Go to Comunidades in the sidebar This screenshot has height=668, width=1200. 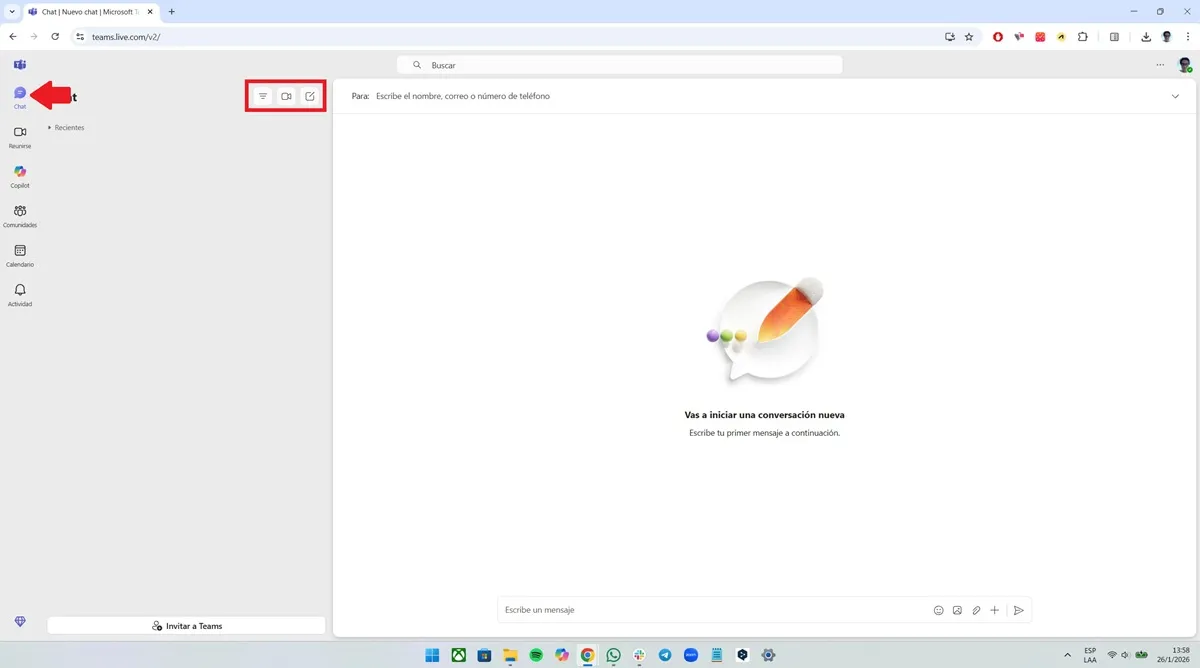[20, 216]
